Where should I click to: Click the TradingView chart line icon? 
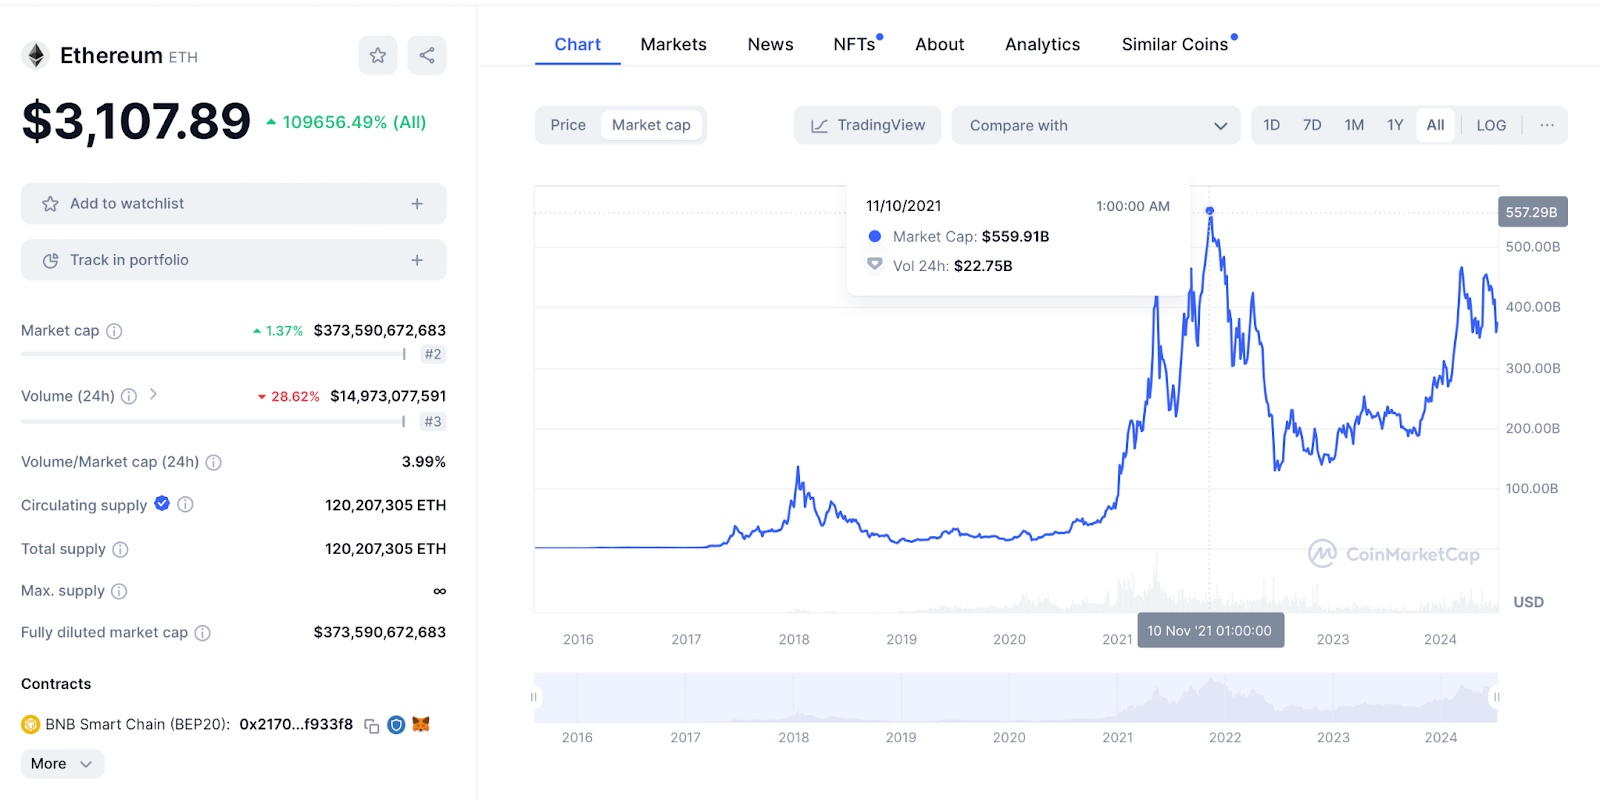[x=819, y=126]
